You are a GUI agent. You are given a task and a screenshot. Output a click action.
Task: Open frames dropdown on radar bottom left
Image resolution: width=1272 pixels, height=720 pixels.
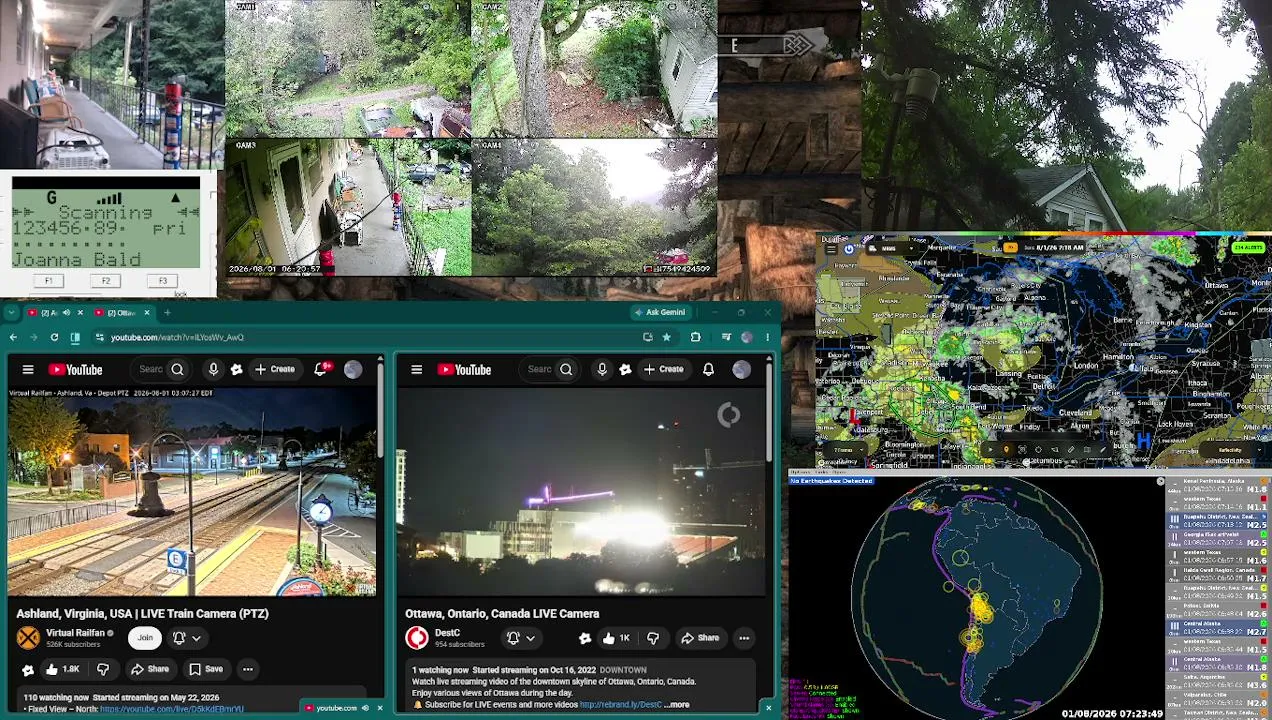844,450
